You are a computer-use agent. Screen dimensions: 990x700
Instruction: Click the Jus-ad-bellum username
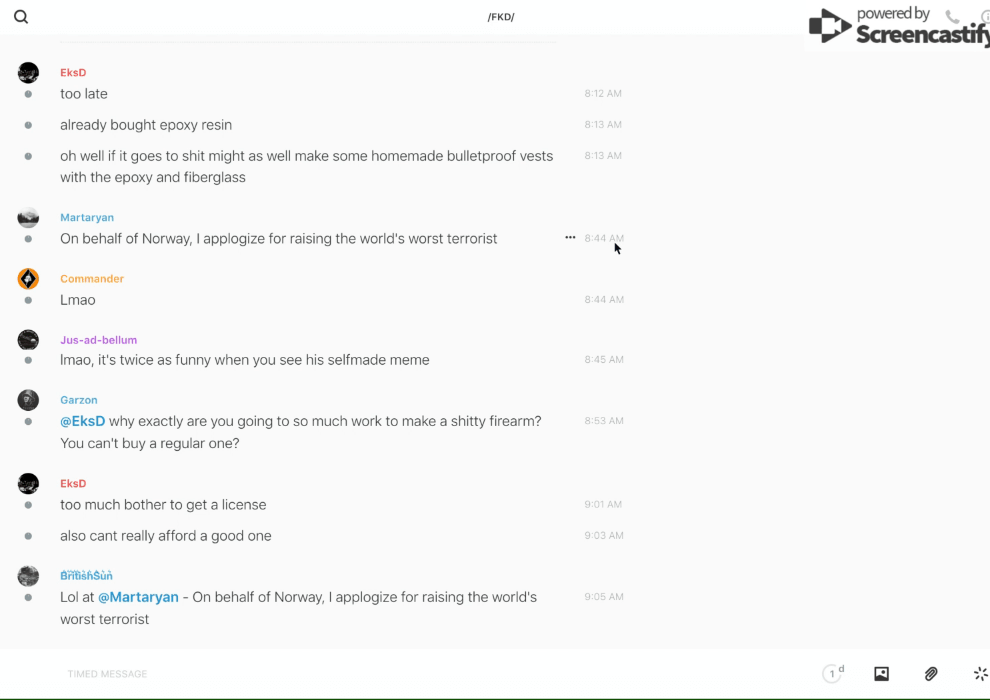click(x=98, y=340)
